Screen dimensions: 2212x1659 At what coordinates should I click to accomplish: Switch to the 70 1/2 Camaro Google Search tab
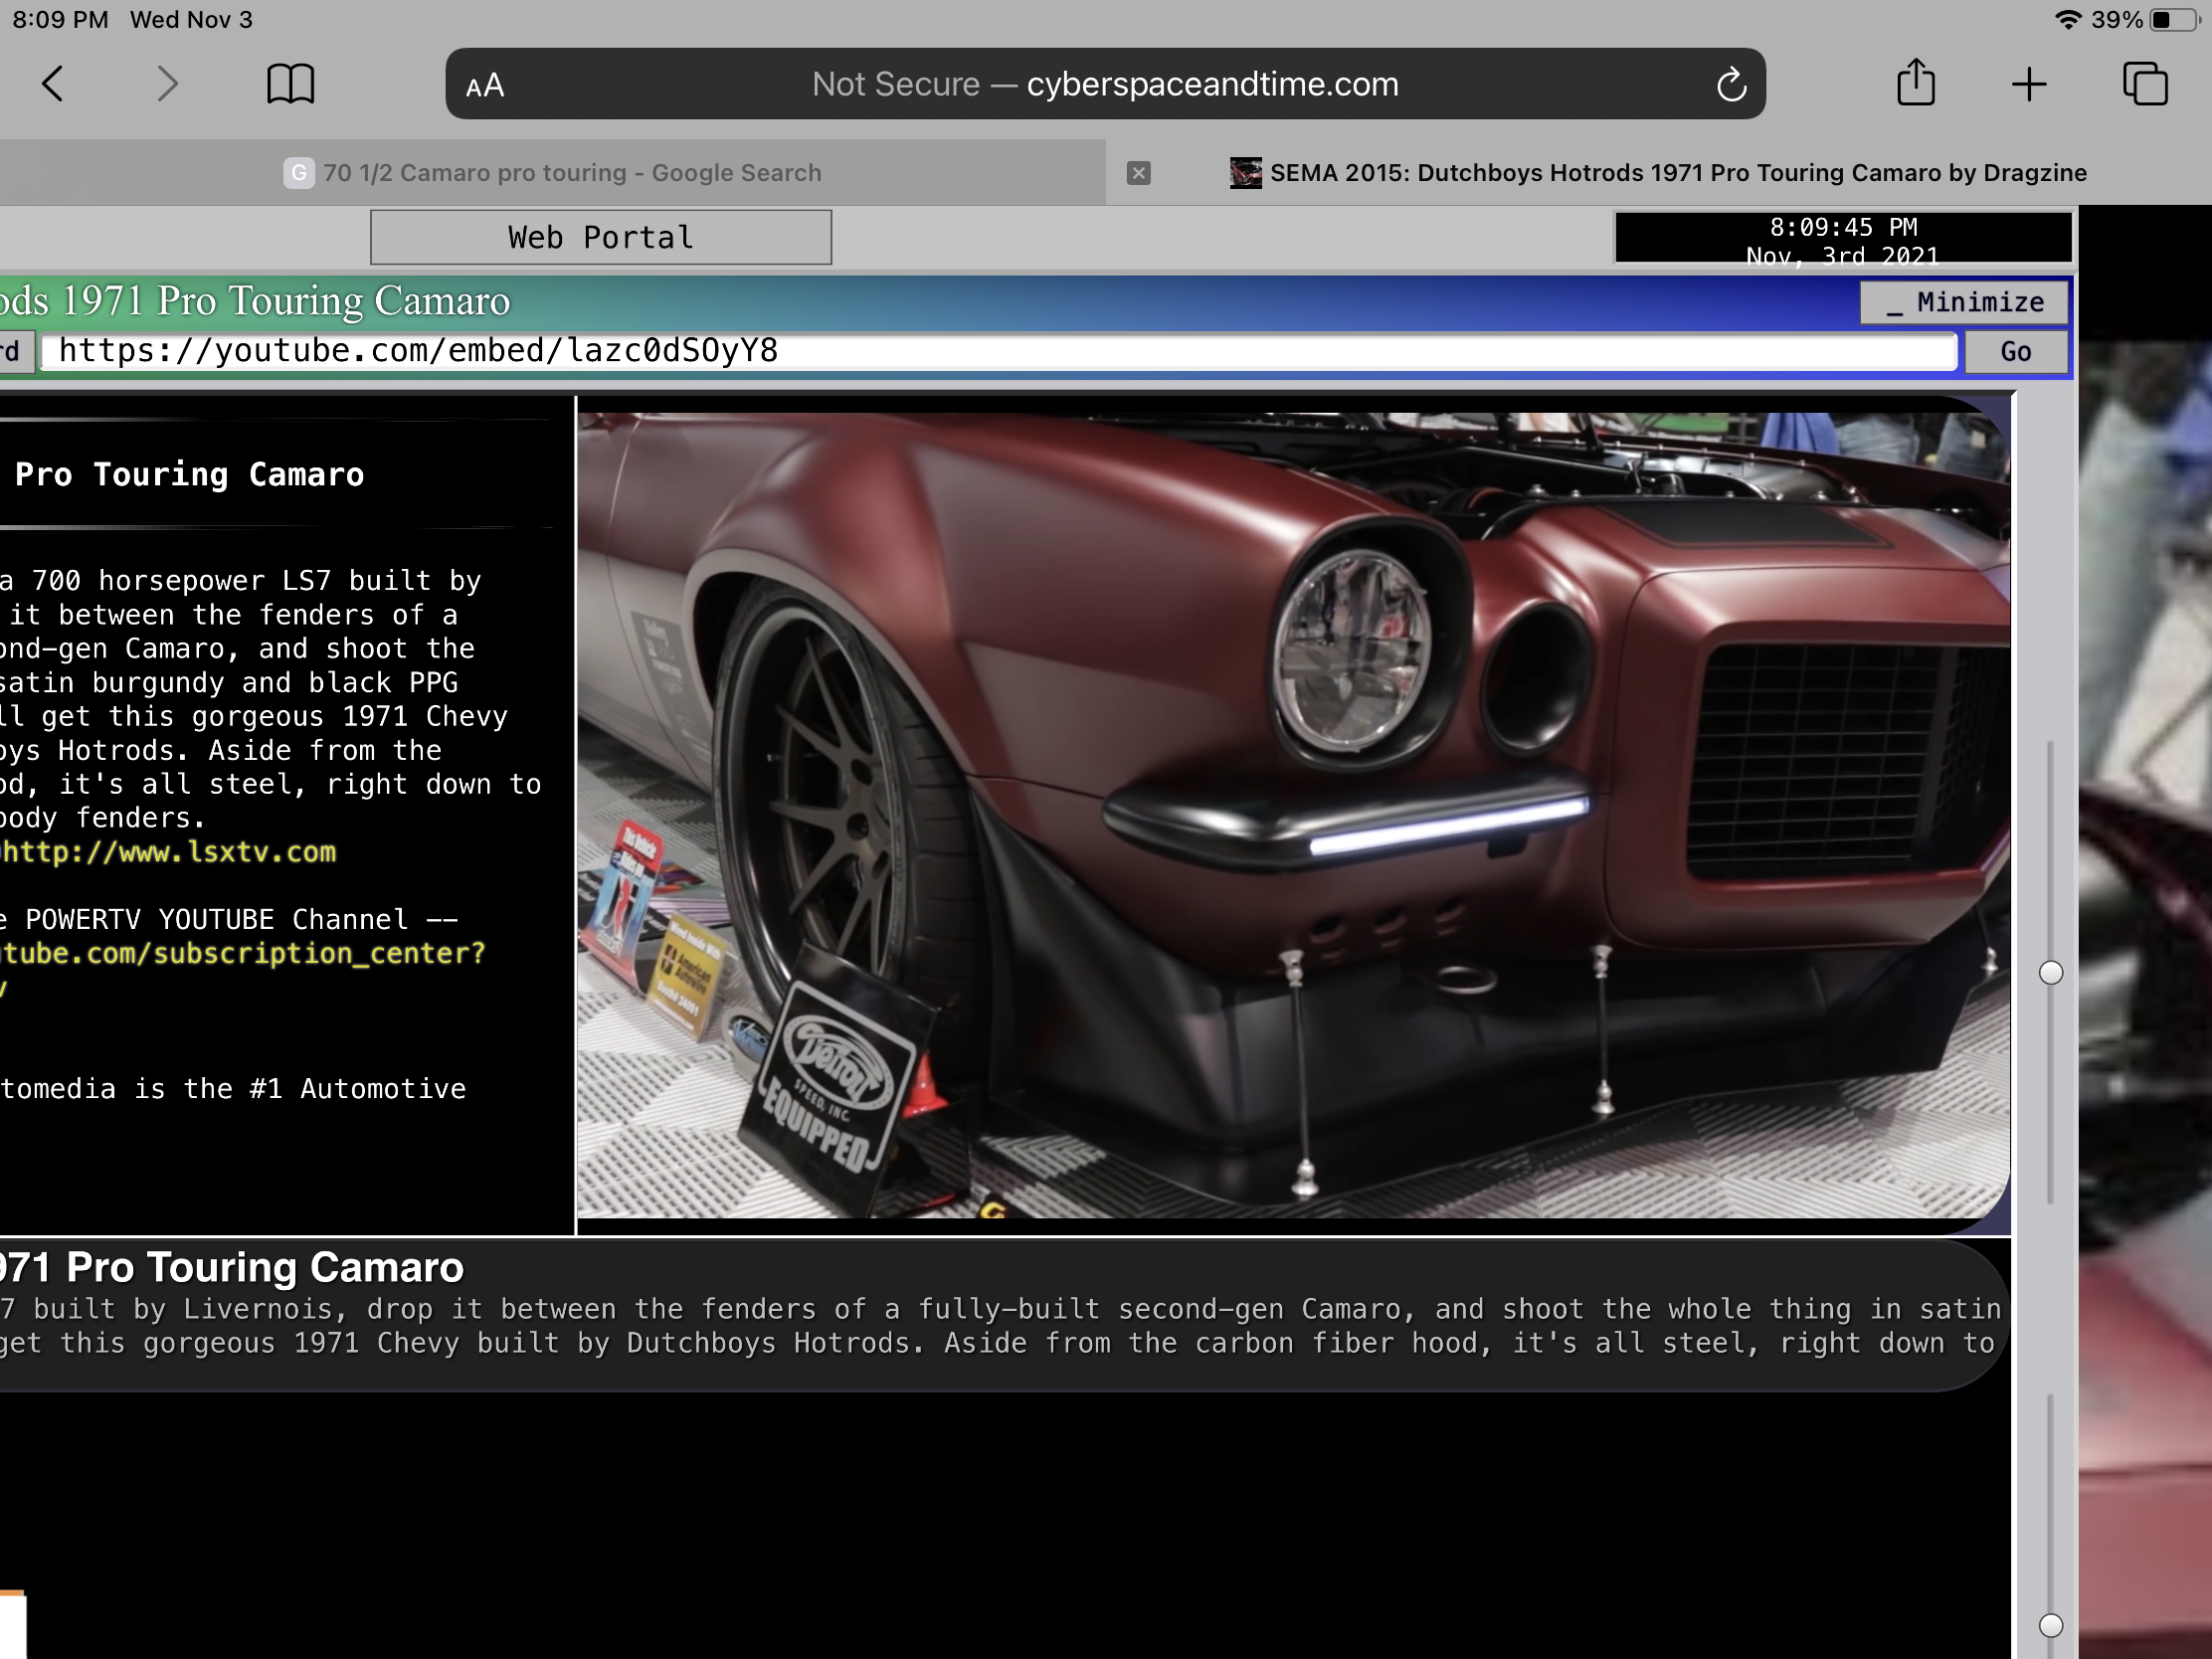coord(553,173)
